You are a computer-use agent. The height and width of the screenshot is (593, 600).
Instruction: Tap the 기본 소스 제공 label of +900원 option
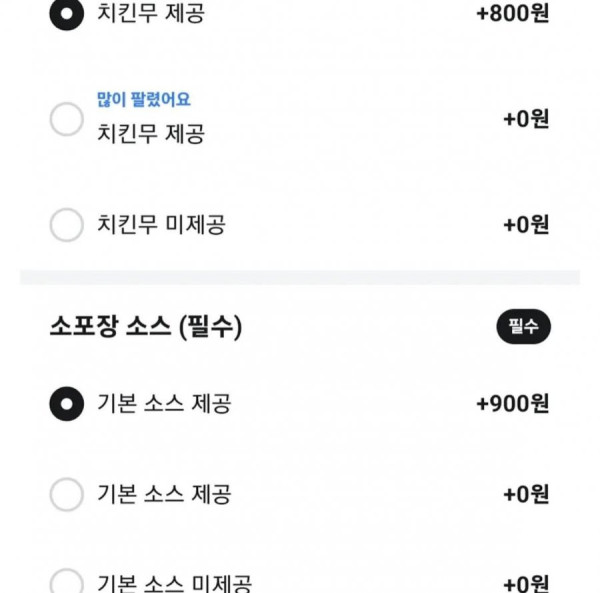pos(164,404)
